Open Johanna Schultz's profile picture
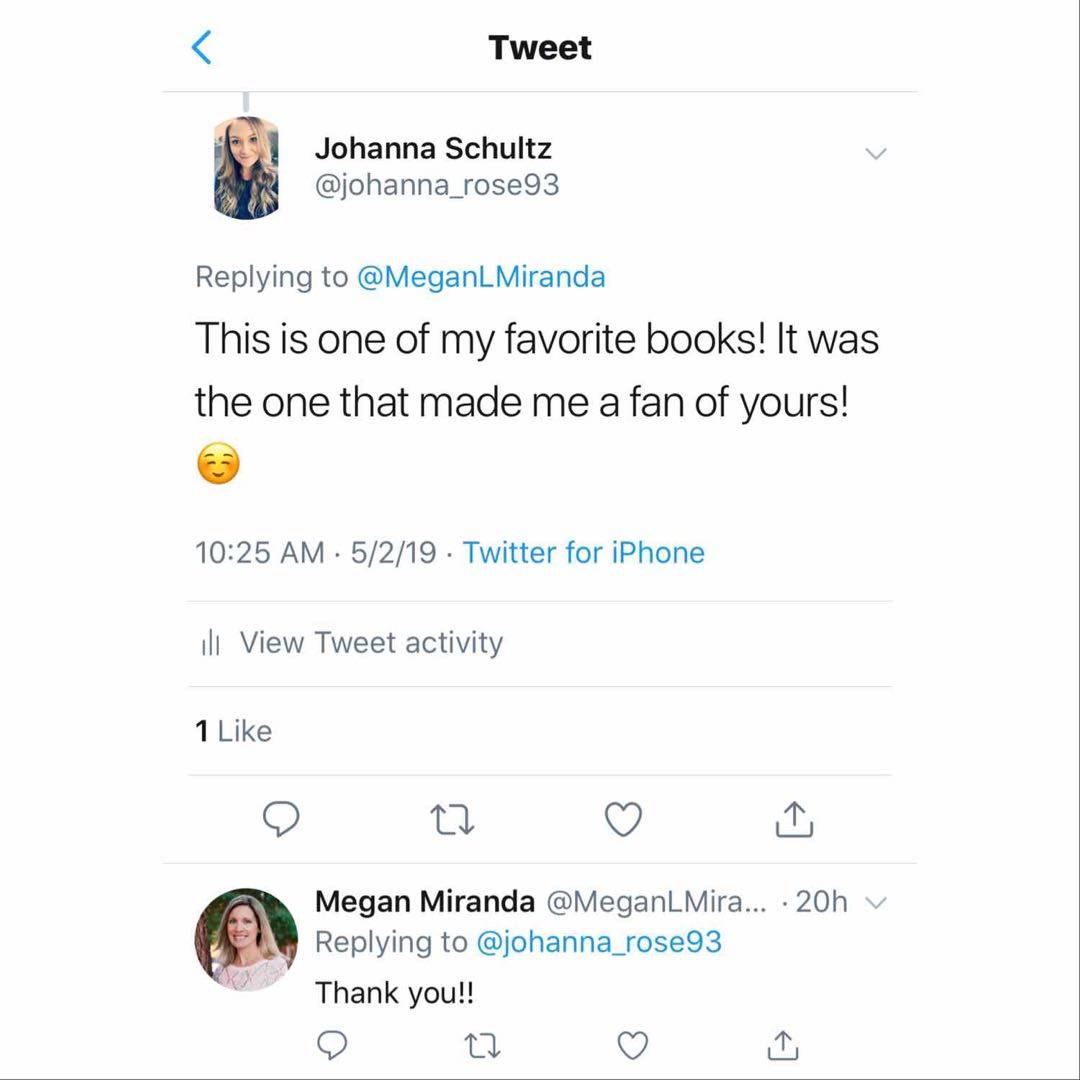 point(246,167)
